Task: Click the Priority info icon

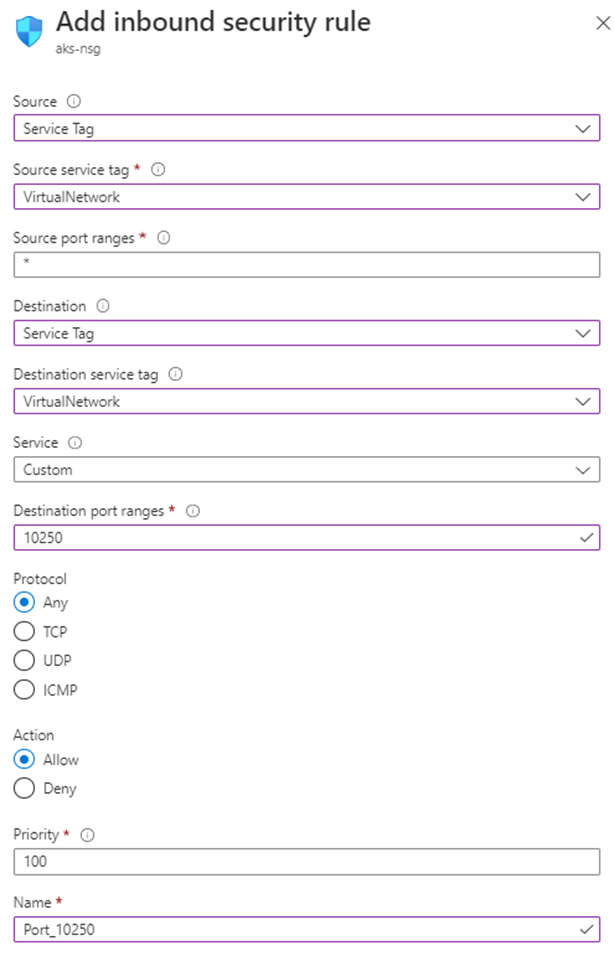Action: click(86, 835)
